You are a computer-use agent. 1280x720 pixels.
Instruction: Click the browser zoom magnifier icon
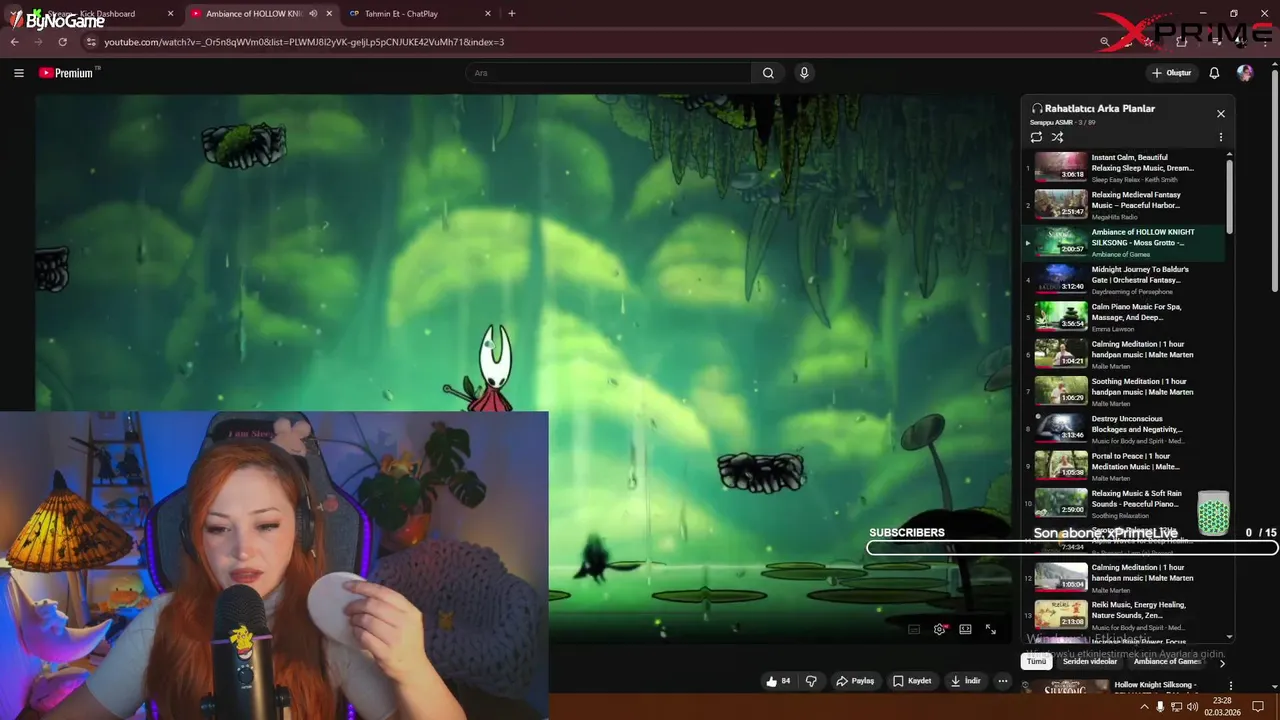[x=1104, y=42]
